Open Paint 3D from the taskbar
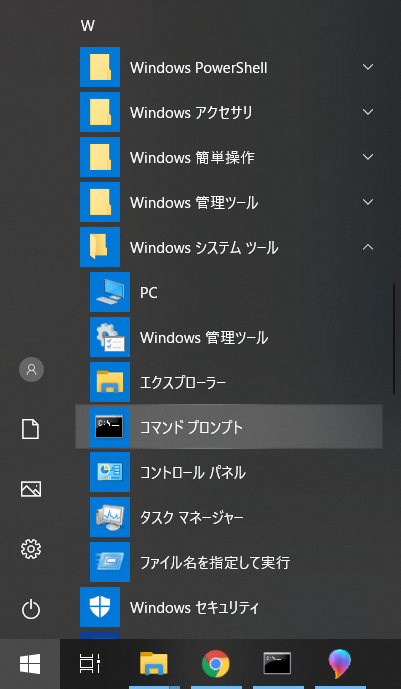This screenshot has height=689, width=401. 340,664
